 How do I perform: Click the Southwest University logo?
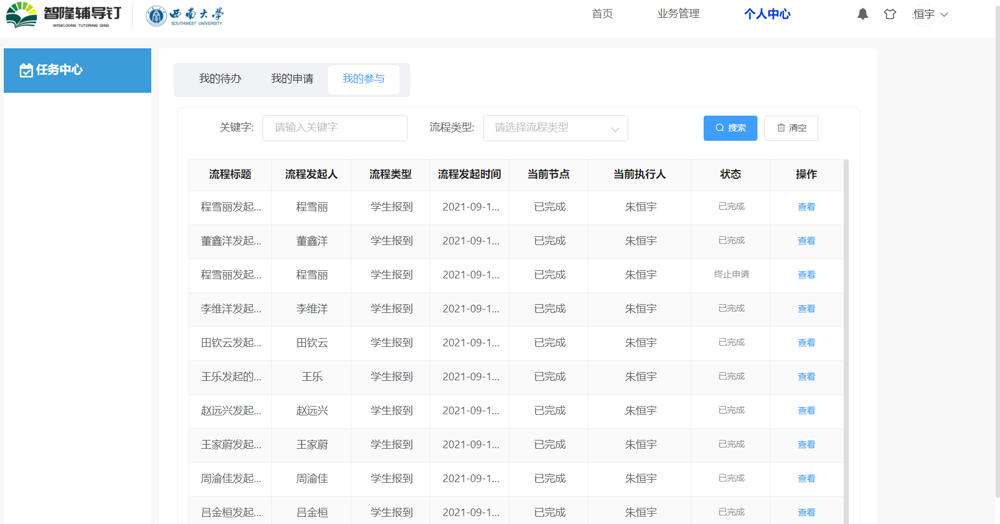(x=185, y=16)
